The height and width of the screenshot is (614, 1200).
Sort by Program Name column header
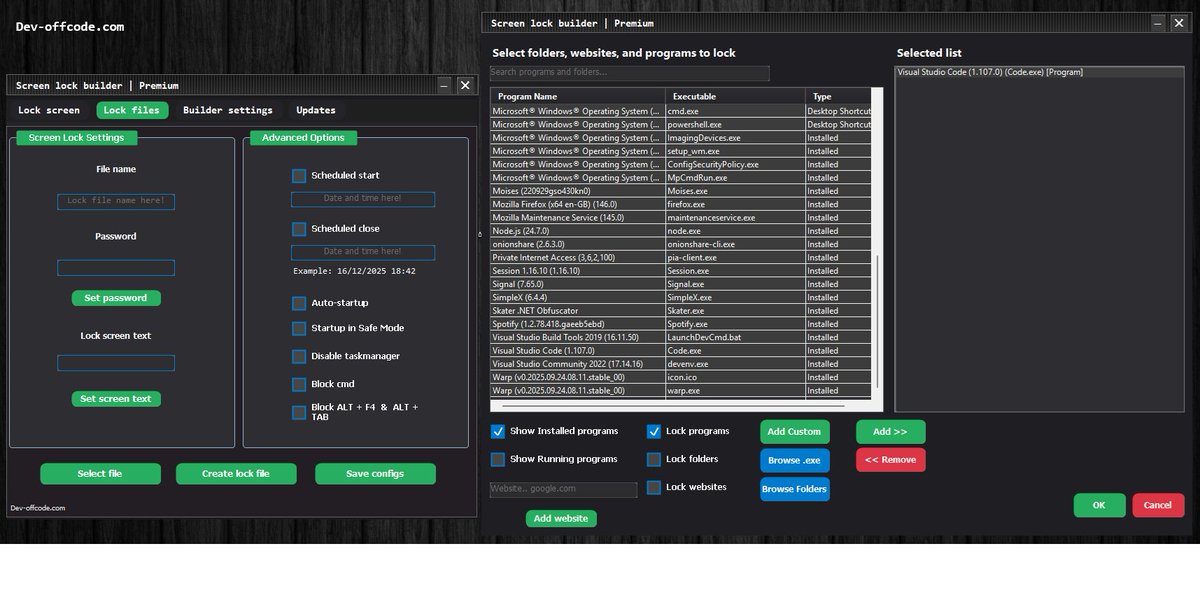(578, 96)
